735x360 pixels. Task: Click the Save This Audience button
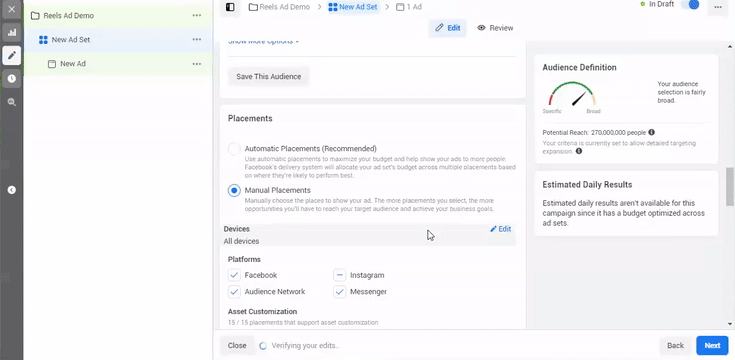pyautogui.click(x=269, y=76)
